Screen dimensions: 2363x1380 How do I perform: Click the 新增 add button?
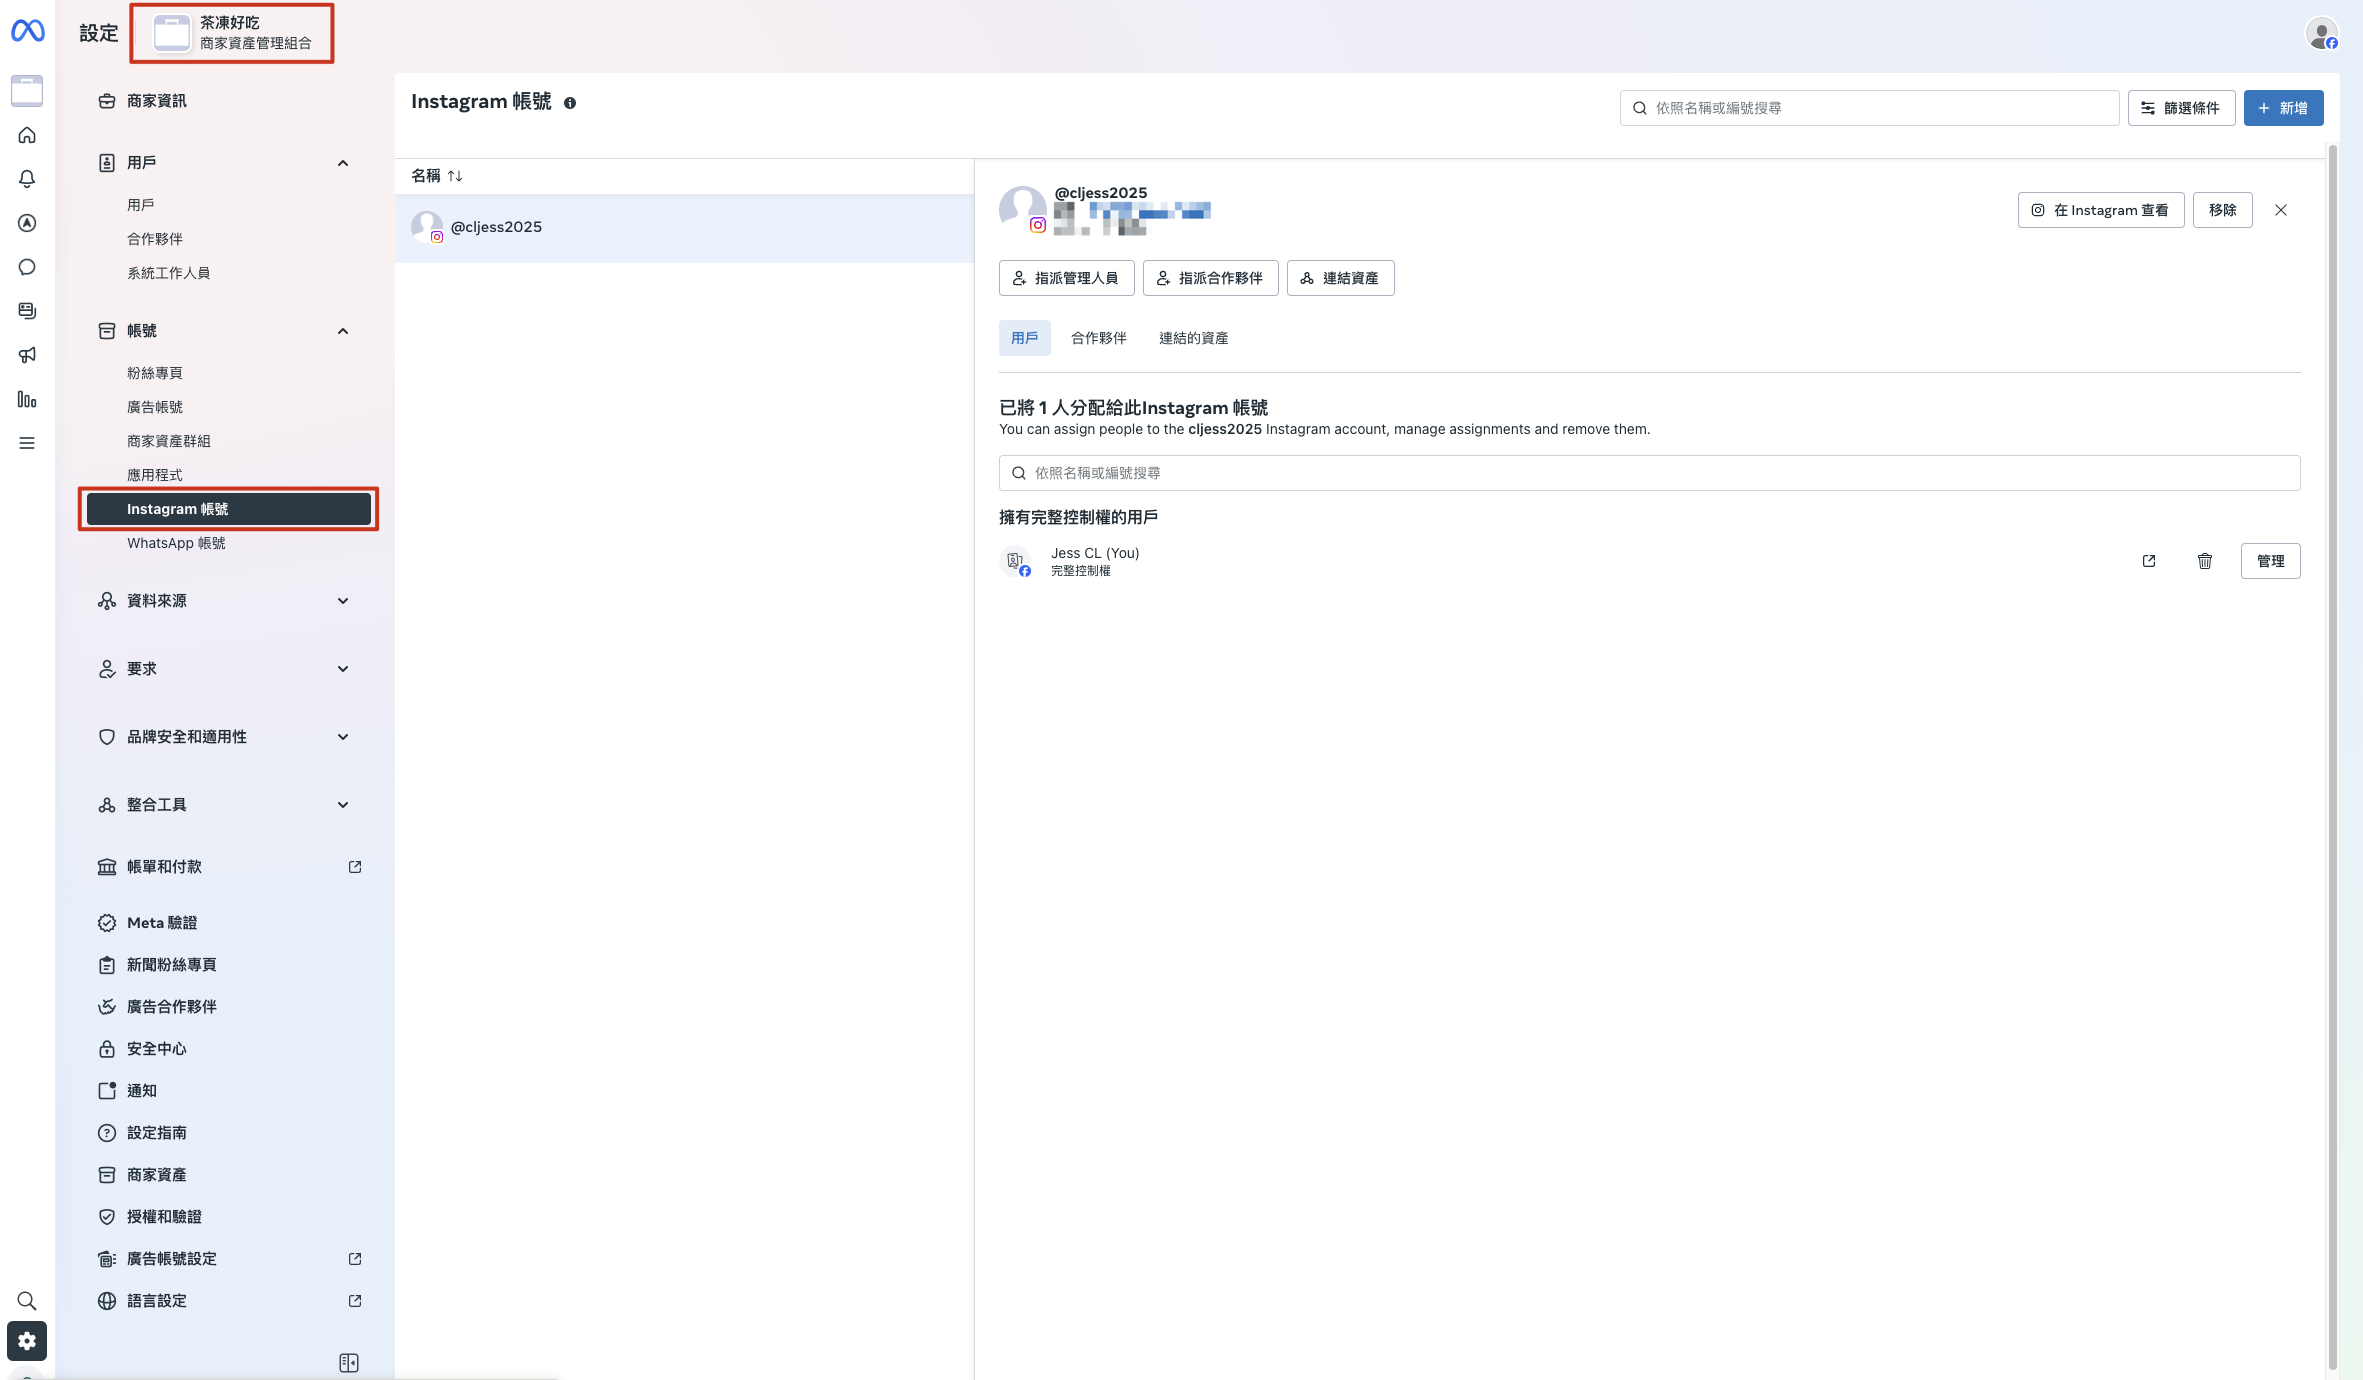point(2283,108)
